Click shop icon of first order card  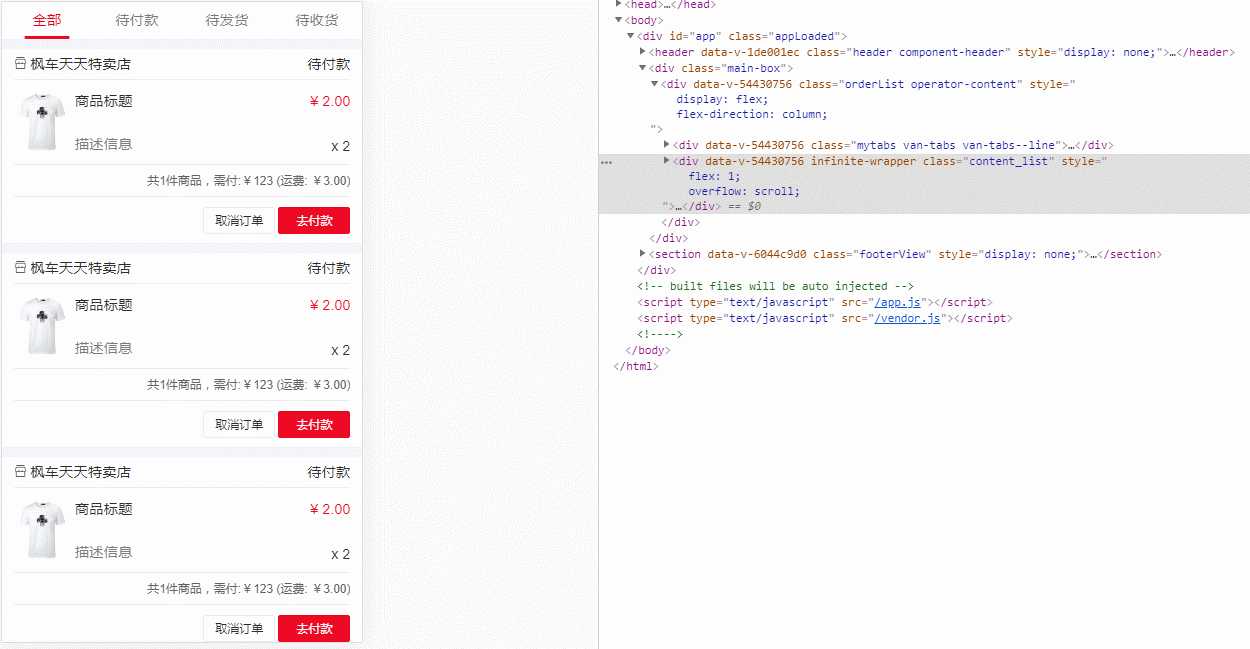pyautogui.click(x=20, y=64)
